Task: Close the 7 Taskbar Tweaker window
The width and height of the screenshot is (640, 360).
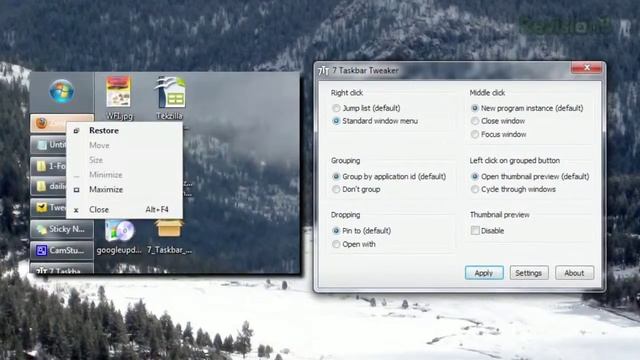Action: point(587,68)
